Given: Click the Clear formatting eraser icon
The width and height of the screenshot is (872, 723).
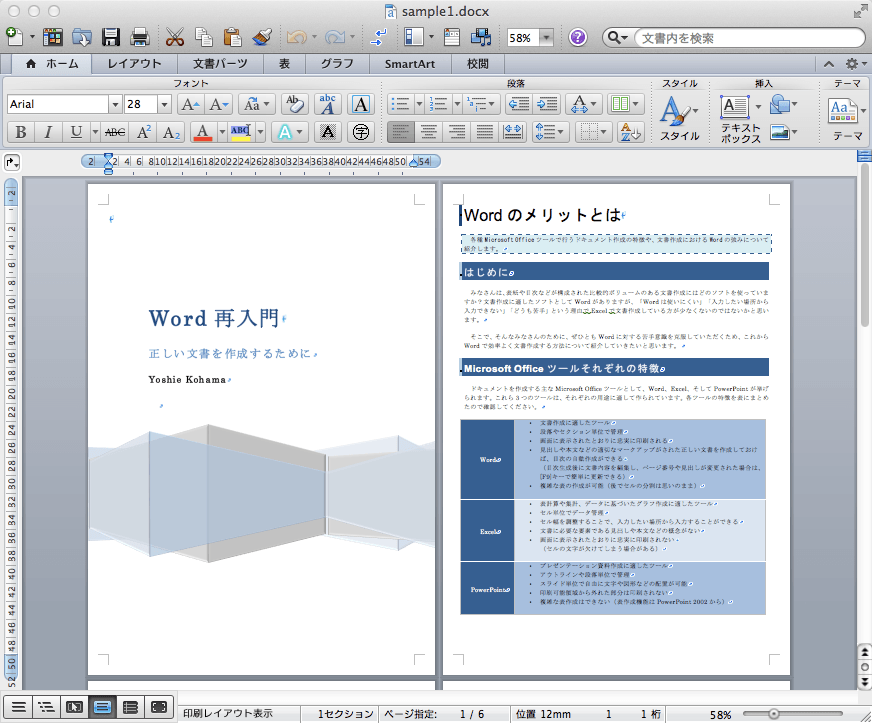Looking at the screenshot, I should (294, 104).
